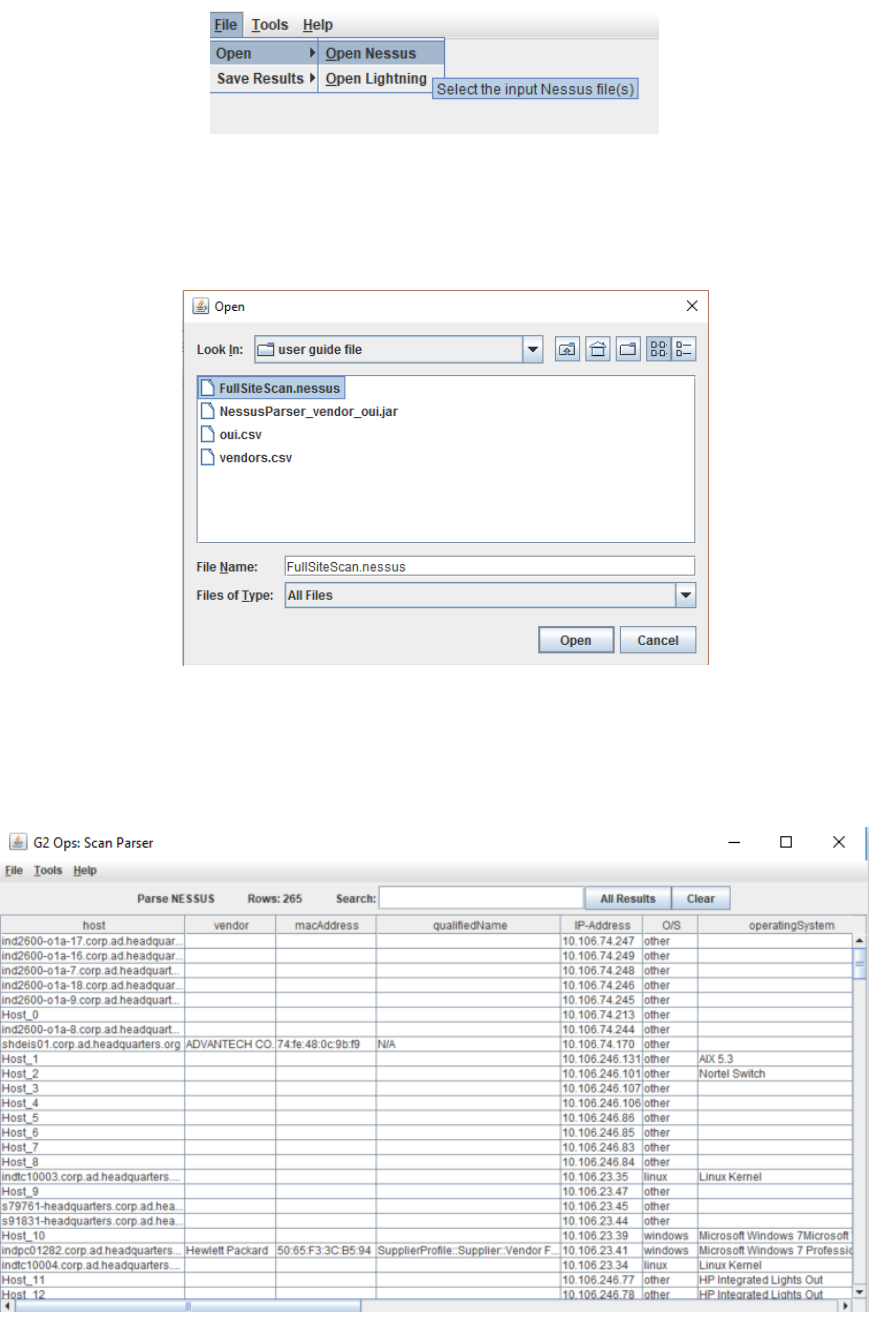869x1341 pixels.
Task: Open the Files of Type dropdown
Action: click(x=685, y=595)
